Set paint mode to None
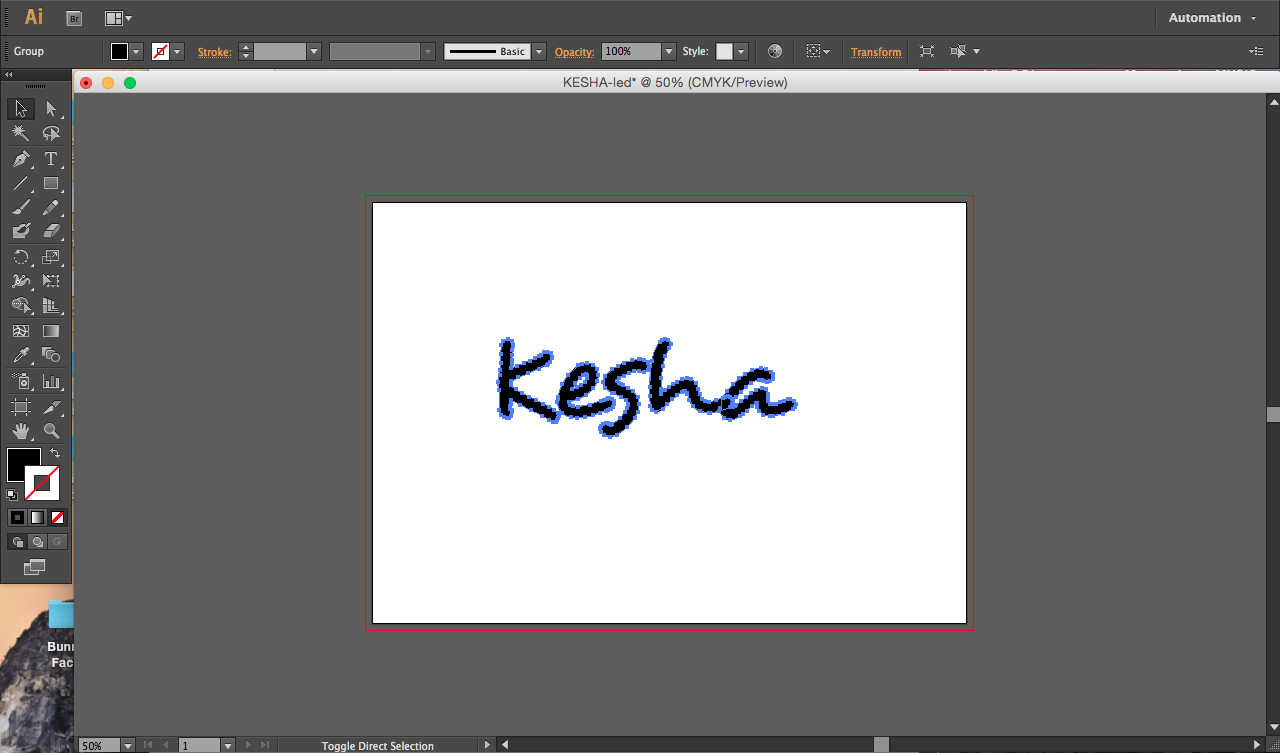 pyautogui.click(x=57, y=517)
